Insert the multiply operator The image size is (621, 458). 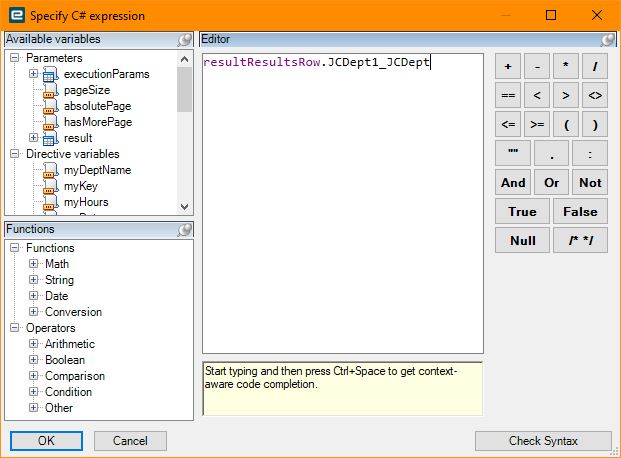pyautogui.click(x=566, y=66)
